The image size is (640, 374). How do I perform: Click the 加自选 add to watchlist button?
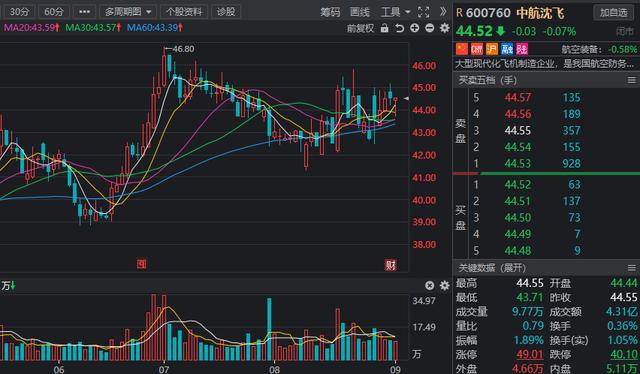click(613, 13)
